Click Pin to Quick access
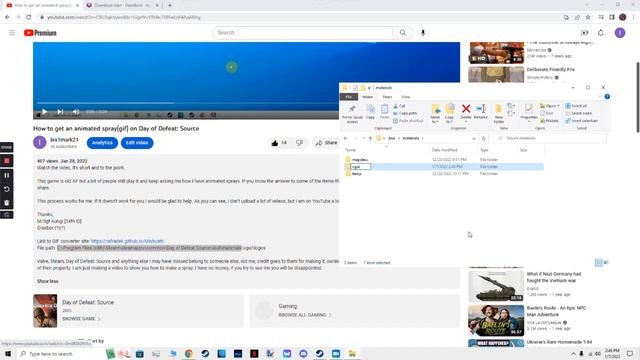 coord(352,113)
